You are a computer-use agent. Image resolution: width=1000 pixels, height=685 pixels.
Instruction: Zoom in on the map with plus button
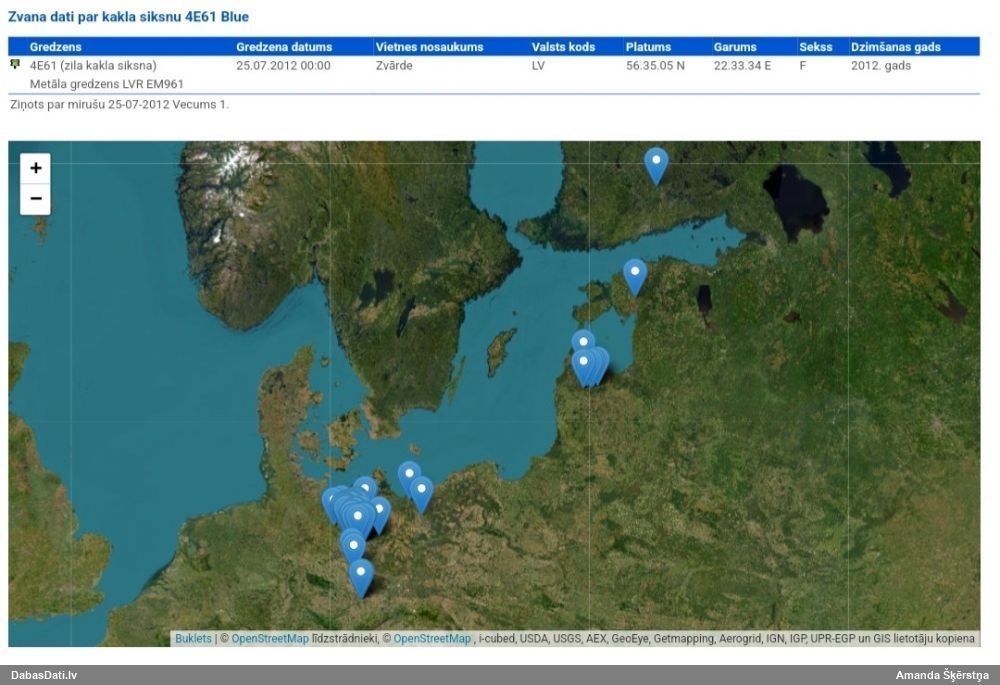tap(36, 168)
